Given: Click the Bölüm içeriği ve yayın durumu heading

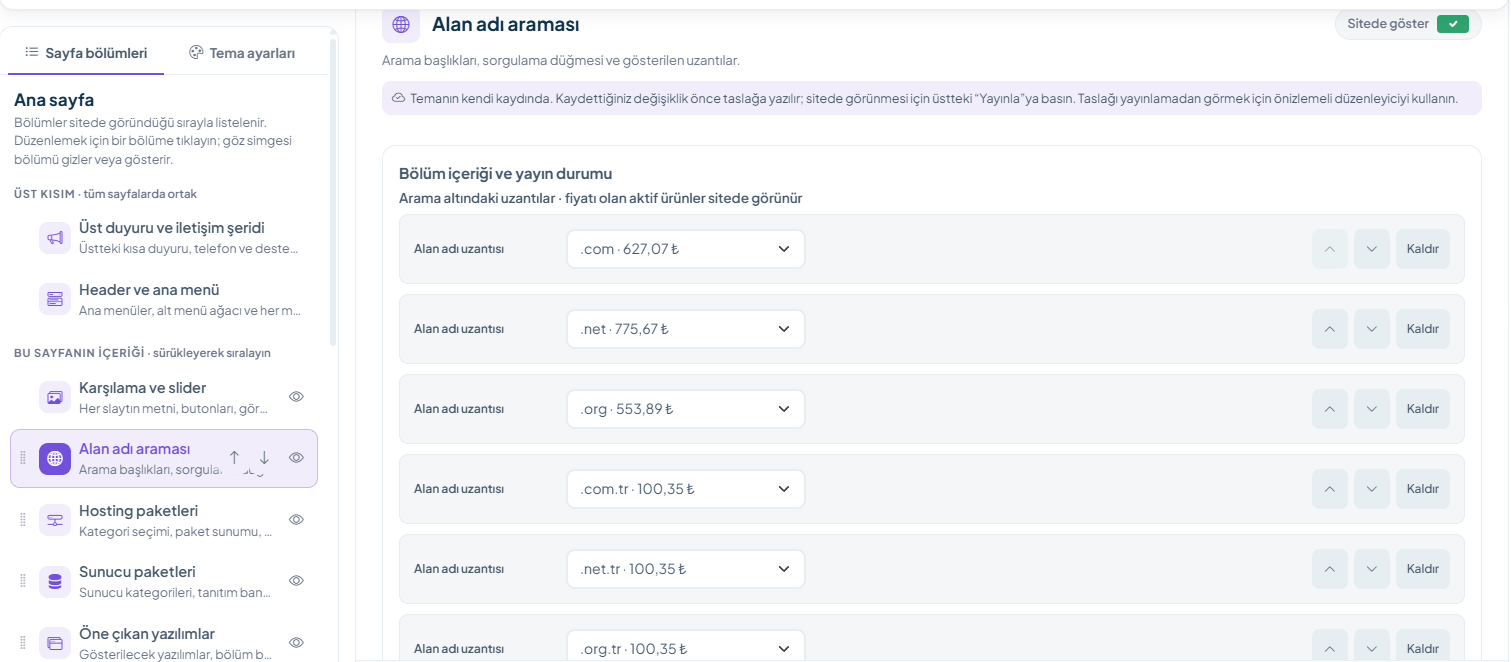Looking at the screenshot, I should point(505,174).
